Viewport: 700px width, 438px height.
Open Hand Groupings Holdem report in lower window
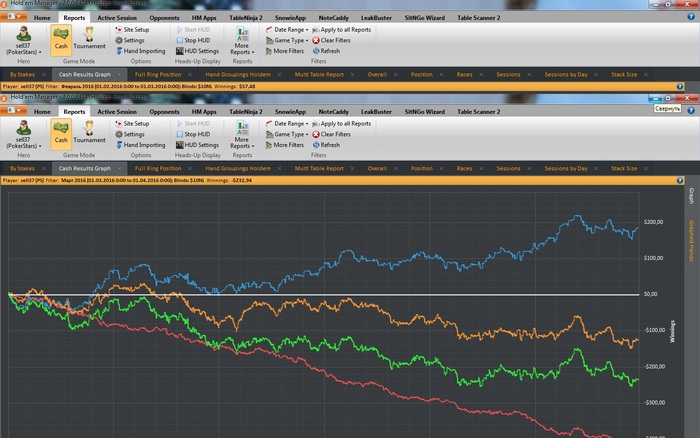click(x=238, y=169)
